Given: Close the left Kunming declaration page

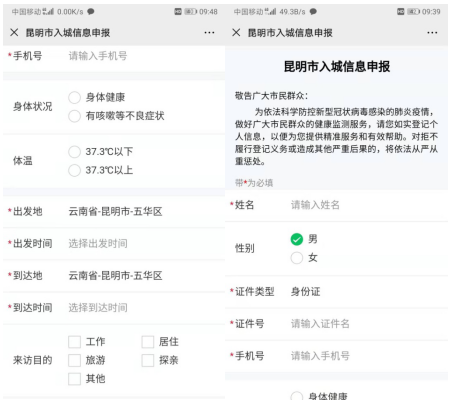Looking at the screenshot, I should [14, 32].
